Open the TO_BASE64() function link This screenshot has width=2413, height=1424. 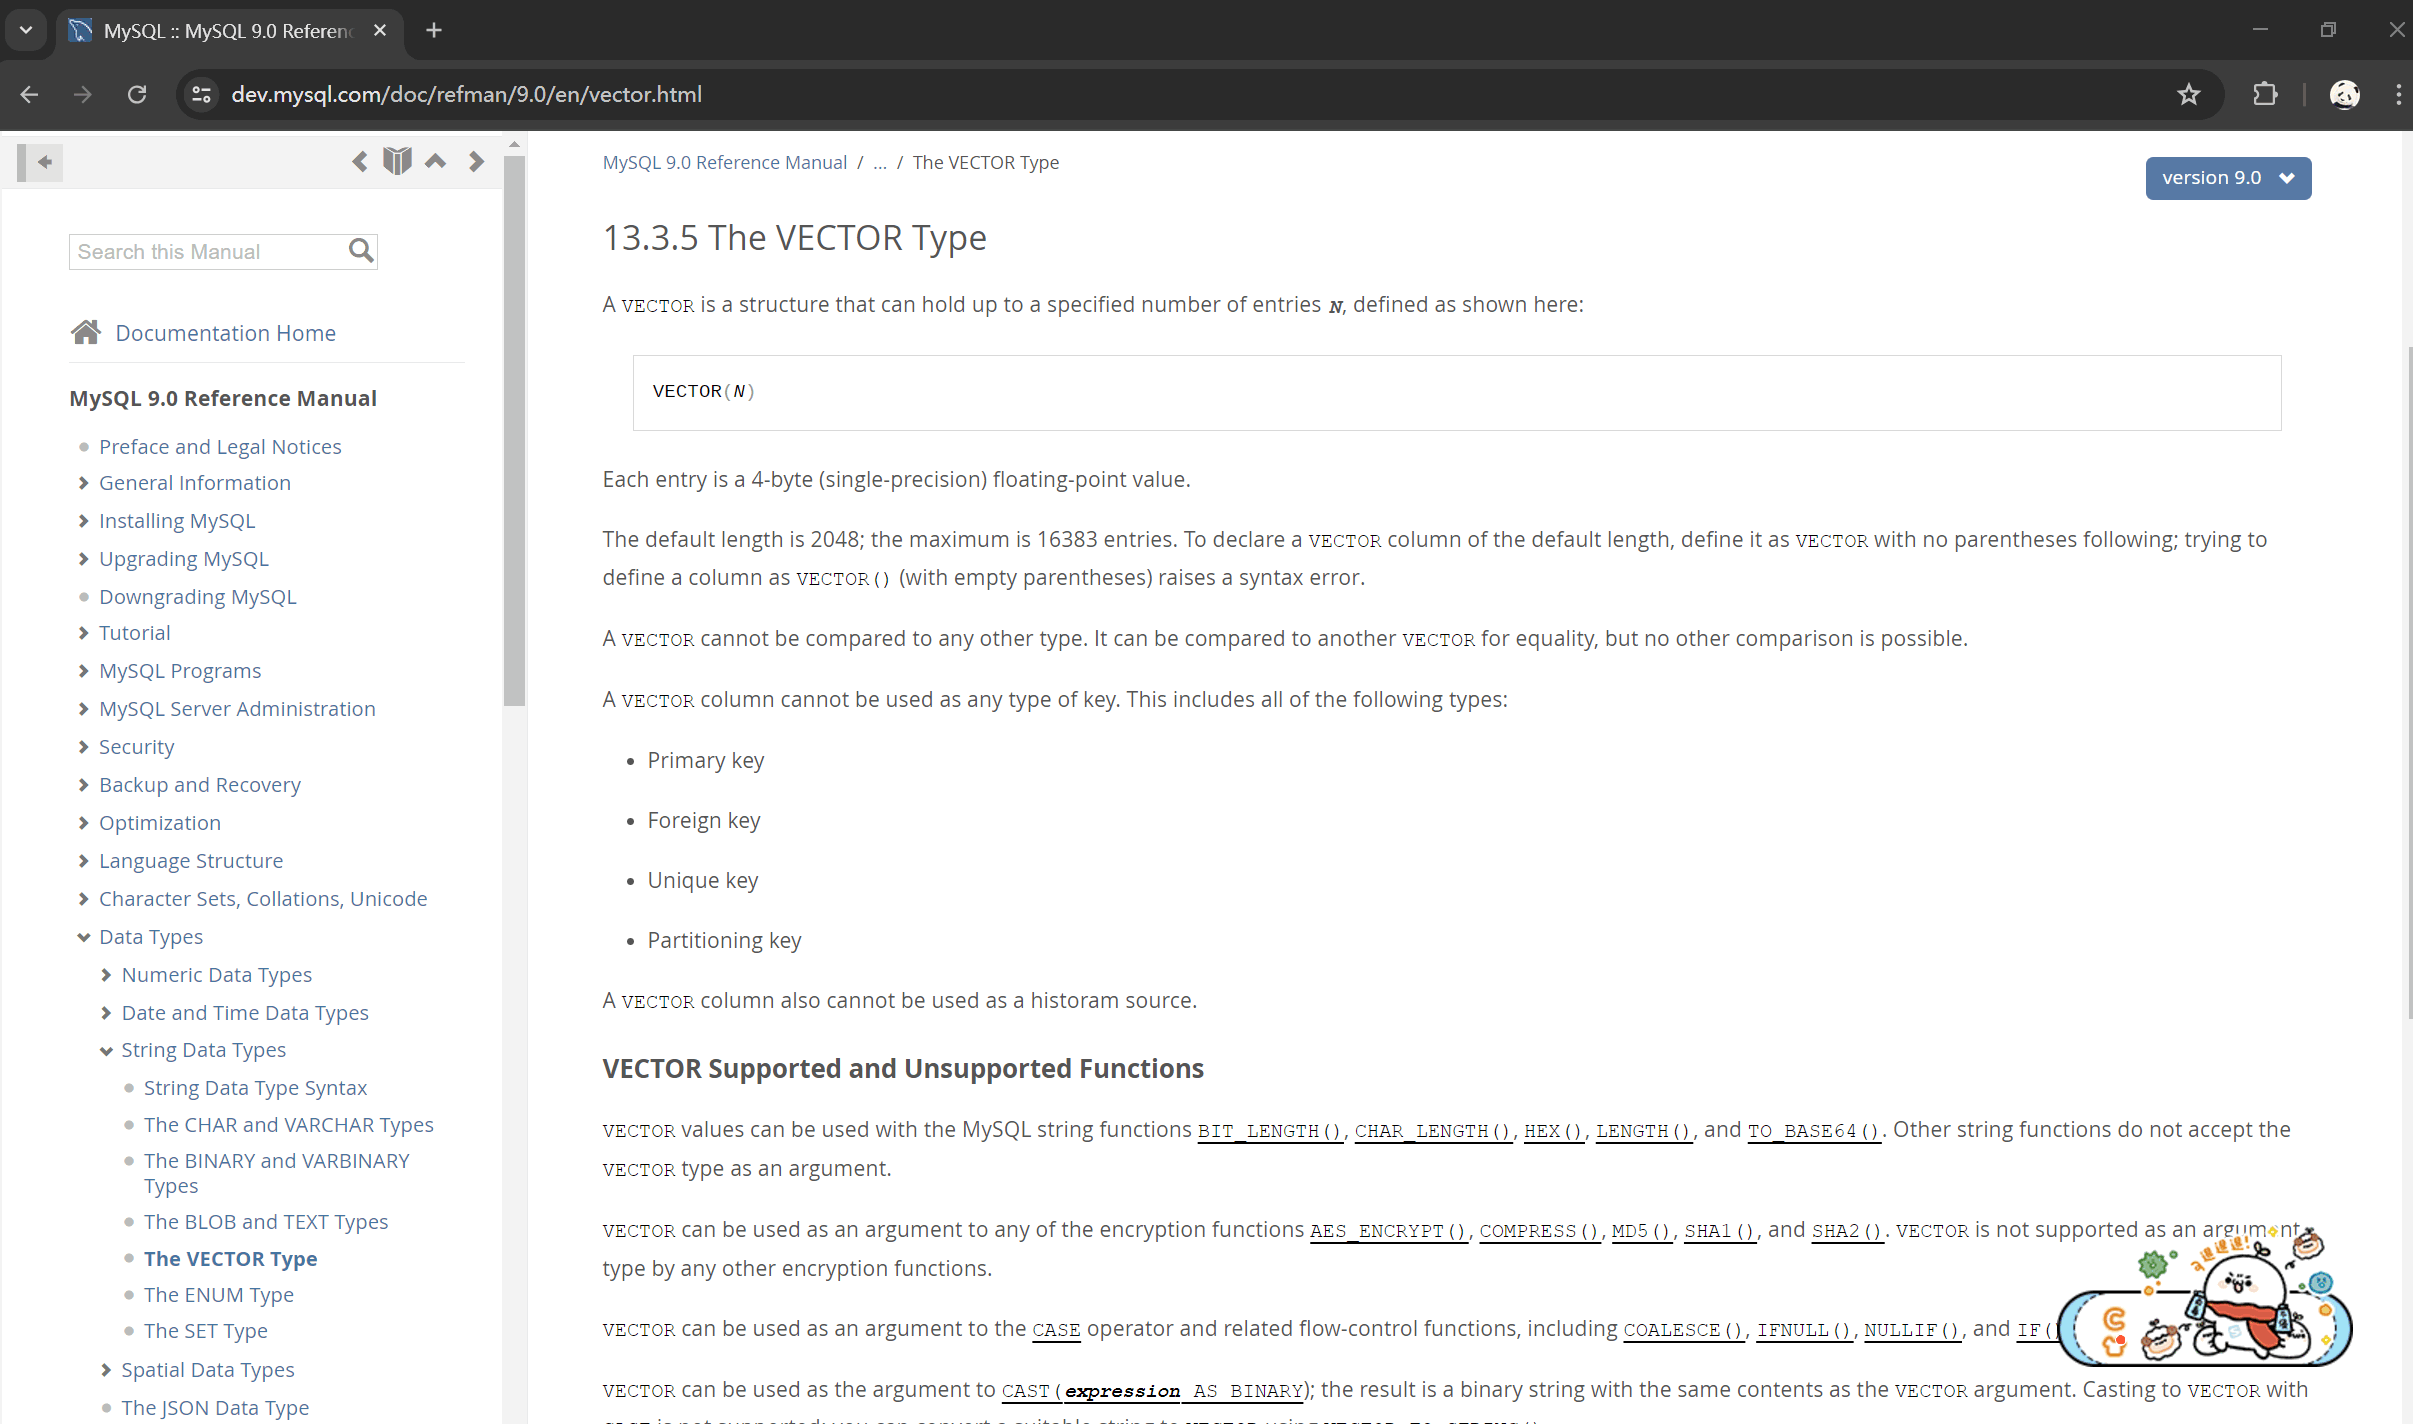pos(1815,1131)
